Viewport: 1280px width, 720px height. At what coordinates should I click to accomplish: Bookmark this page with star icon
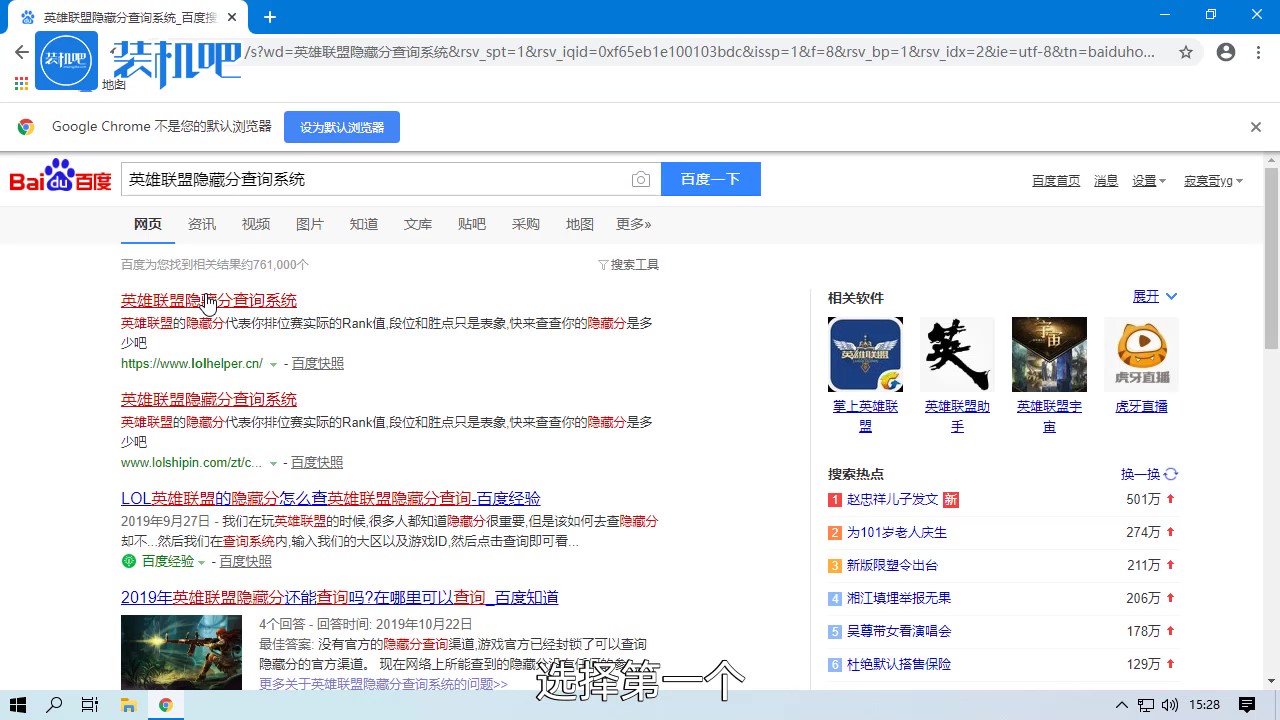point(1186,52)
